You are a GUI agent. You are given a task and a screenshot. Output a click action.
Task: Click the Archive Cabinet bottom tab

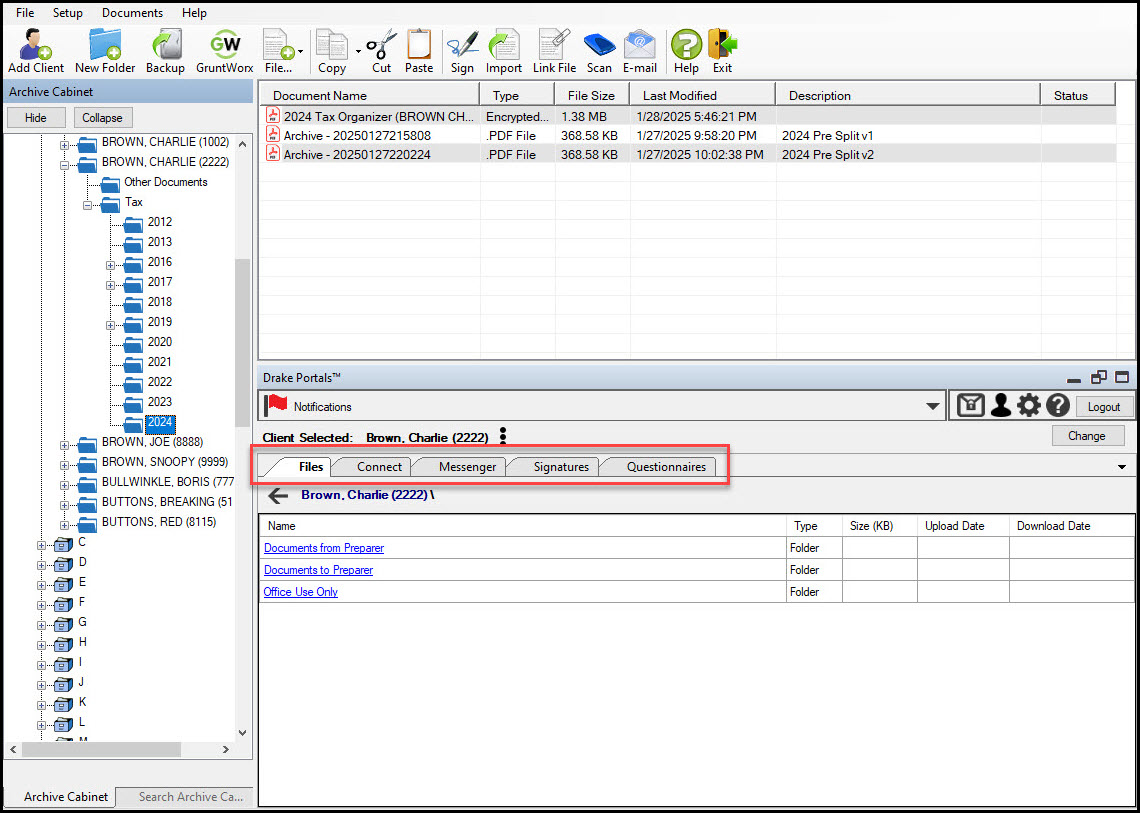(x=65, y=796)
